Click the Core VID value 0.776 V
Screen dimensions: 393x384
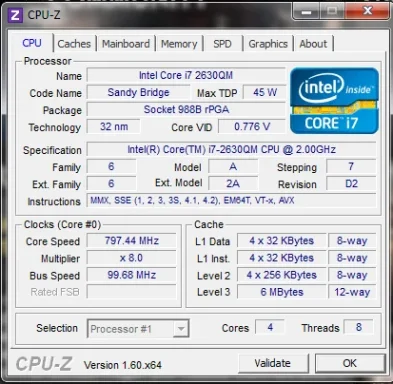(252, 127)
